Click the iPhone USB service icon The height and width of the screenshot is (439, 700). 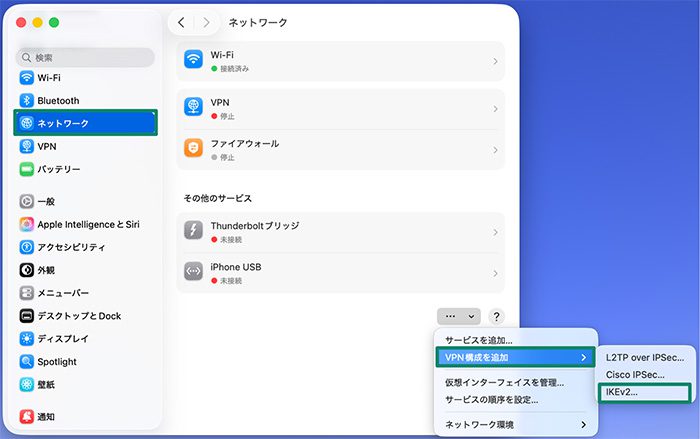coord(193,271)
